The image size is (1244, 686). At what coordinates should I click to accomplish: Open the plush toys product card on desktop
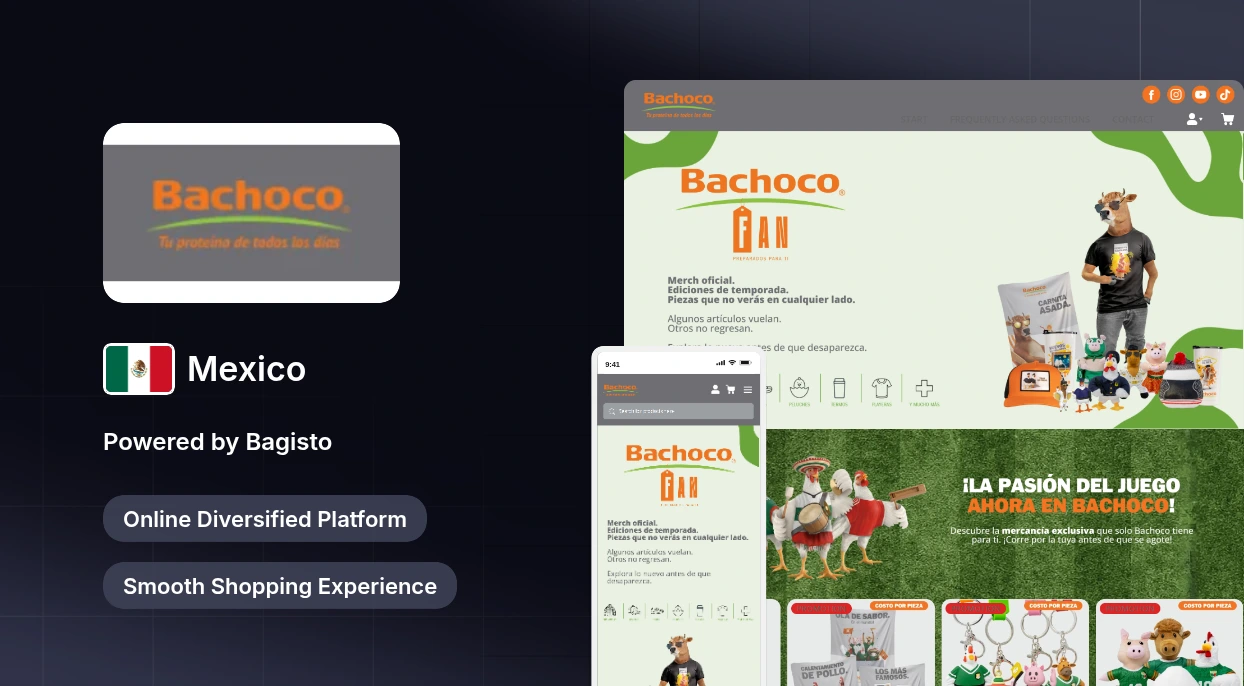pyautogui.click(x=1170, y=643)
